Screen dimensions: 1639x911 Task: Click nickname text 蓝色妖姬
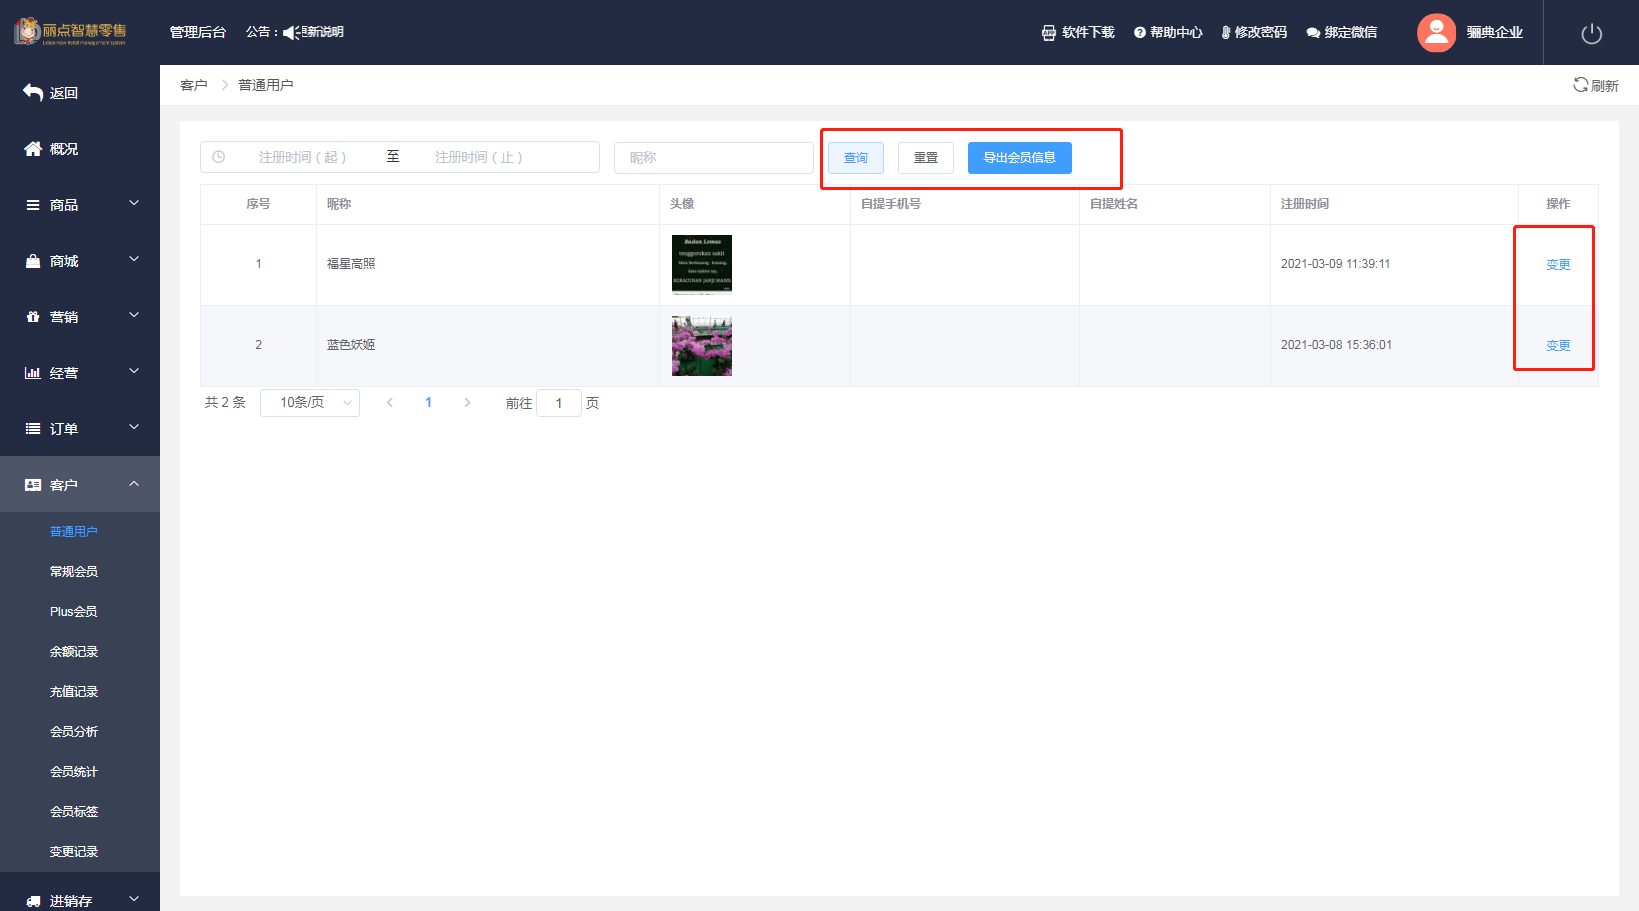click(x=351, y=345)
